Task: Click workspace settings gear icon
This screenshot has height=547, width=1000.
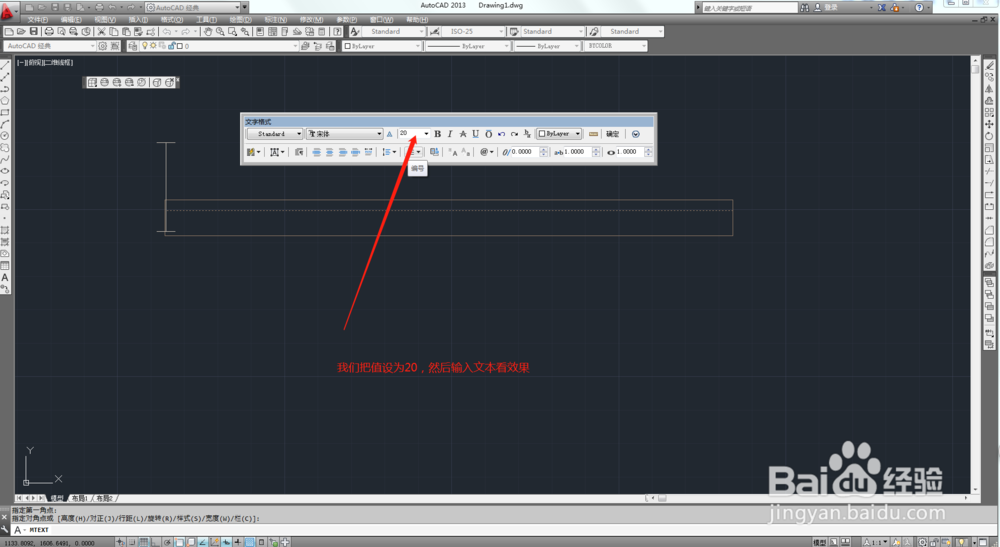Action: pyautogui.click(x=103, y=46)
